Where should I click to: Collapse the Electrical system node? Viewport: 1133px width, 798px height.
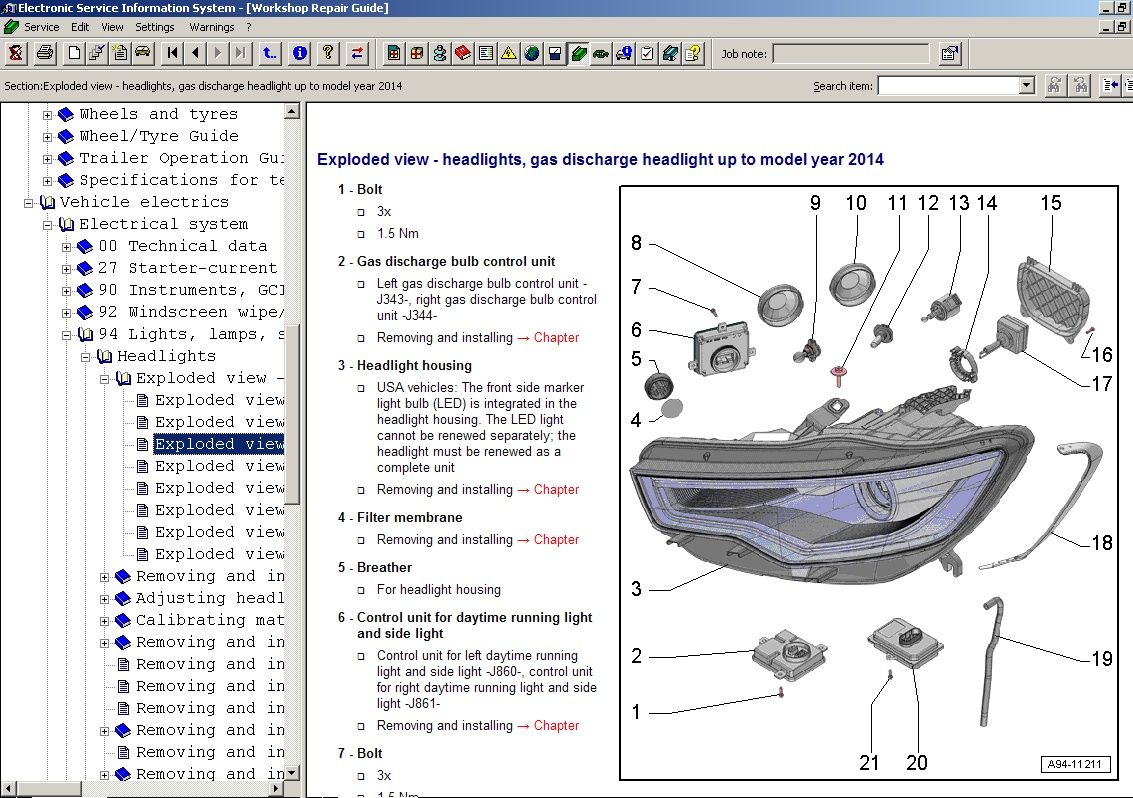pos(47,225)
